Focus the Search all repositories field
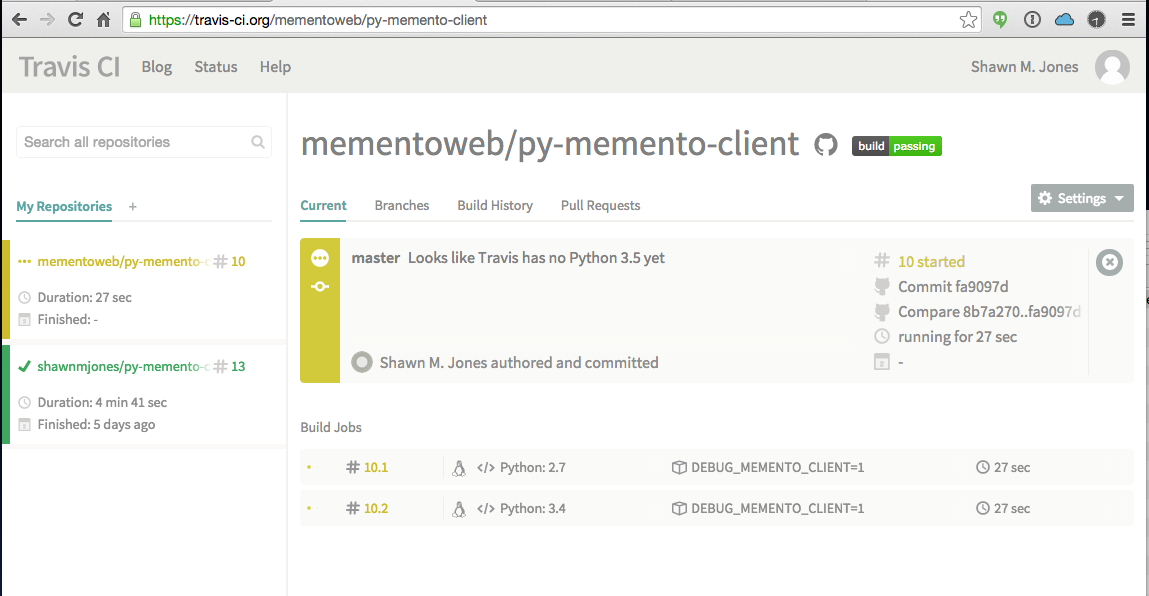The image size is (1149, 596). pyautogui.click(x=144, y=142)
